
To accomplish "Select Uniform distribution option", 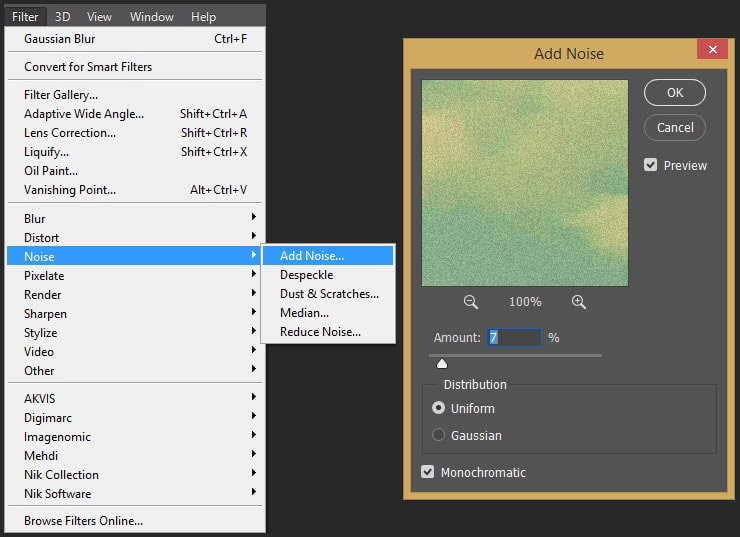I will click(439, 408).
